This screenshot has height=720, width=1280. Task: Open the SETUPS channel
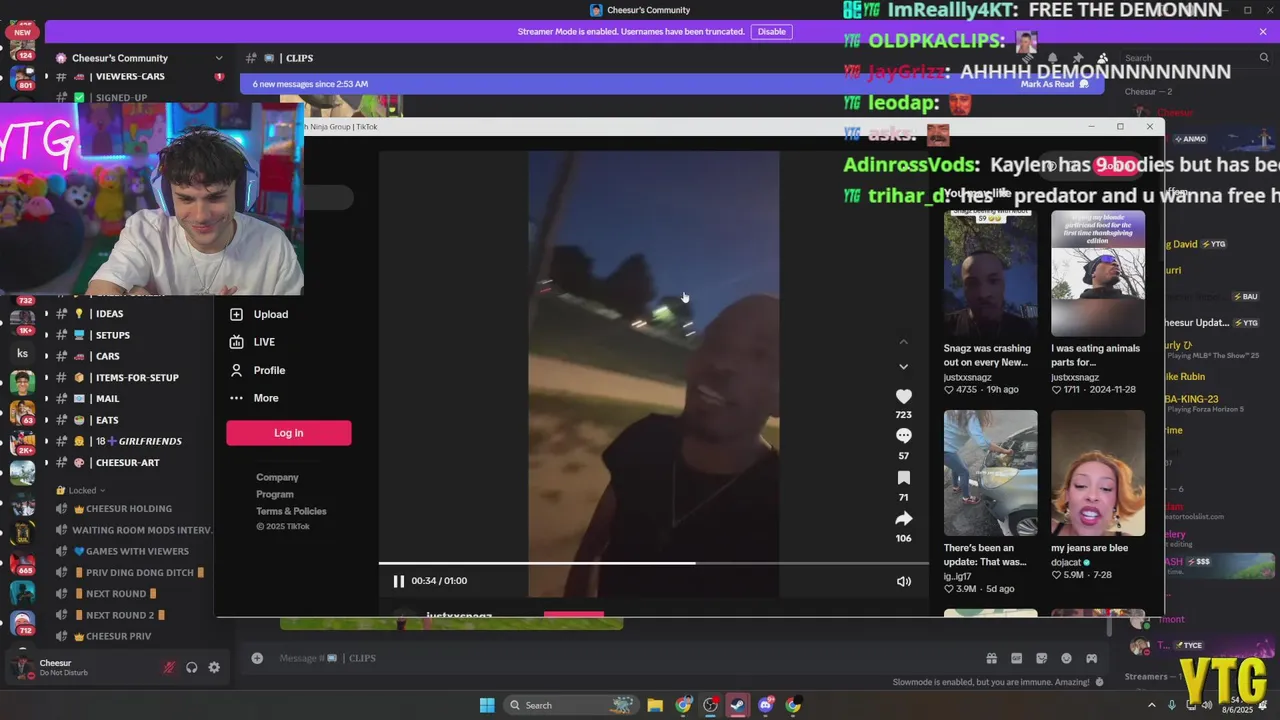point(112,335)
